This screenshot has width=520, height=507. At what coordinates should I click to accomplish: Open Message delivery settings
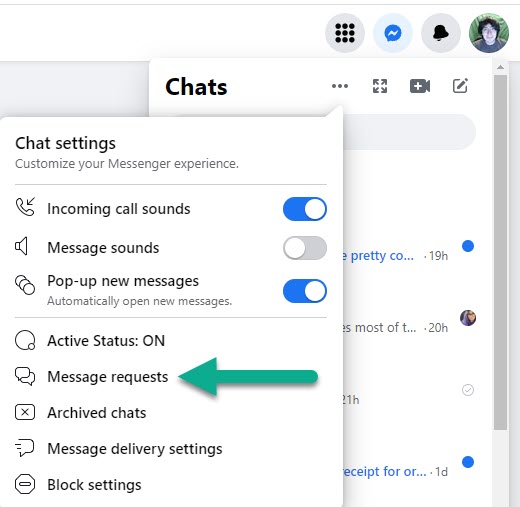(x=171, y=449)
